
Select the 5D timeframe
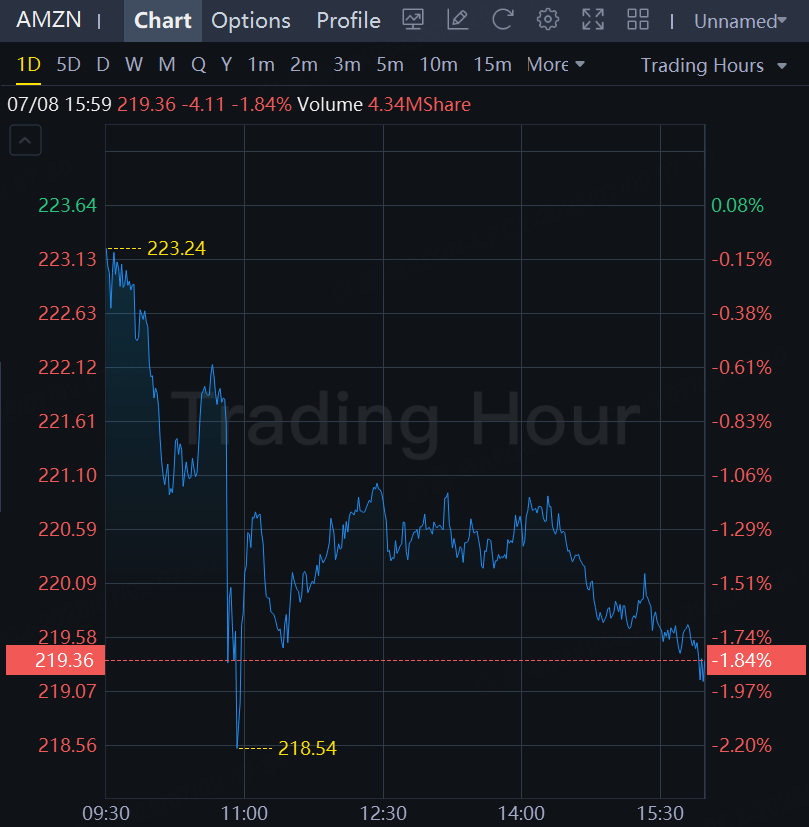pos(68,65)
